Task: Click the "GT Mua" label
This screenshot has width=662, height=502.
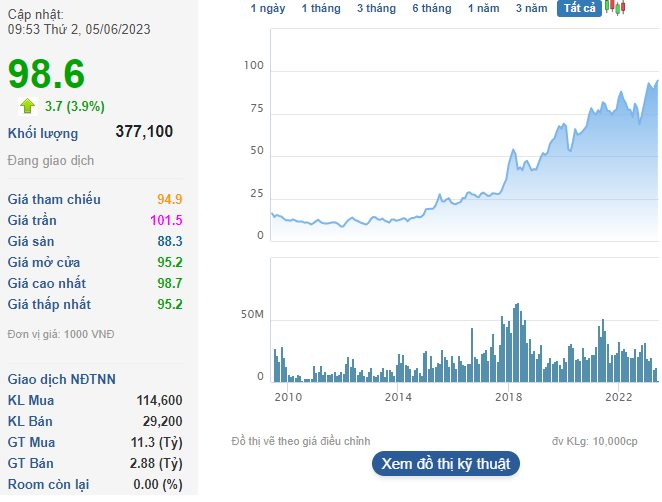Action: [x=31, y=442]
